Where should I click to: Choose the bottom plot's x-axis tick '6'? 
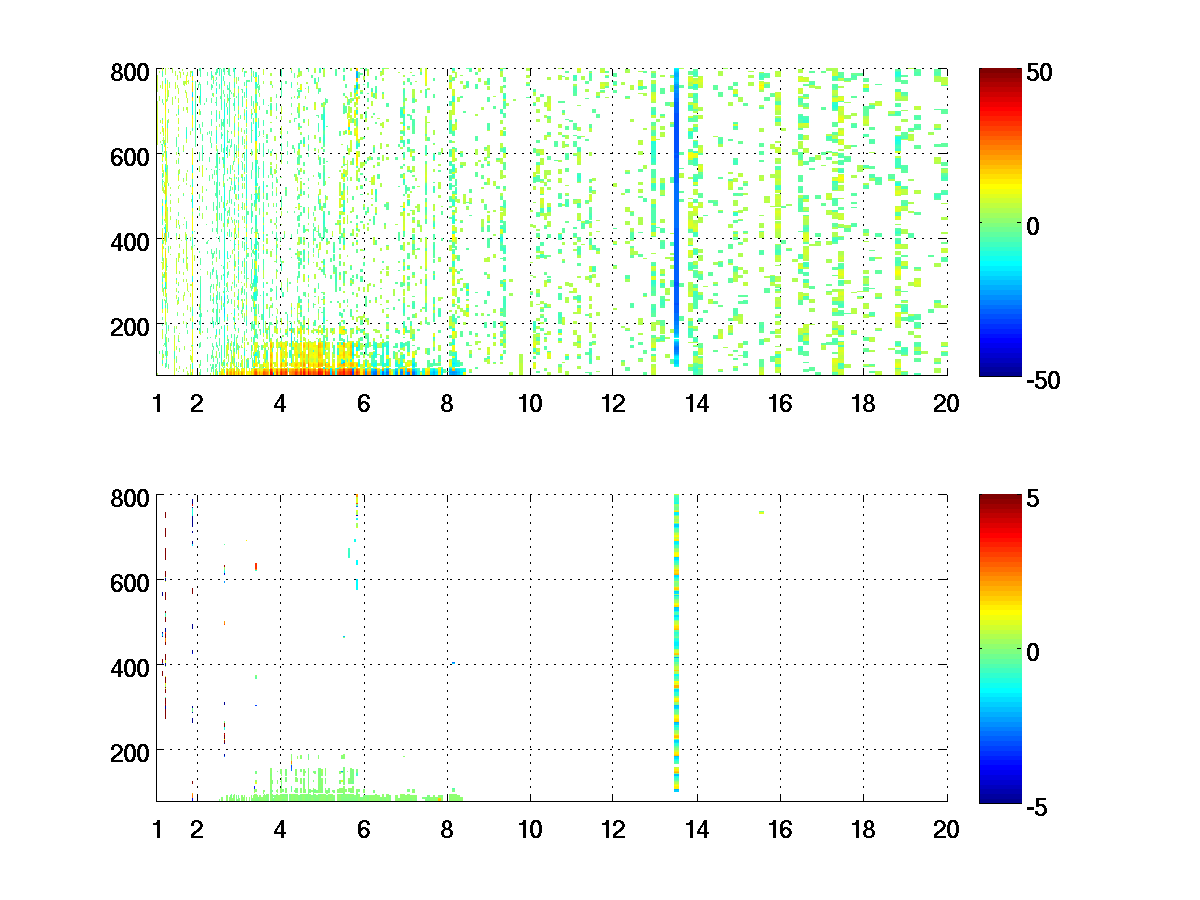point(363,830)
